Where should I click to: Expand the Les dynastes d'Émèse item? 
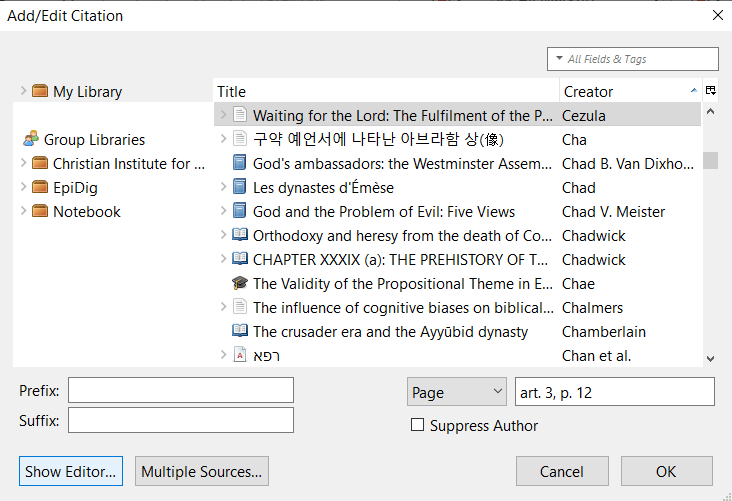click(224, 188)
